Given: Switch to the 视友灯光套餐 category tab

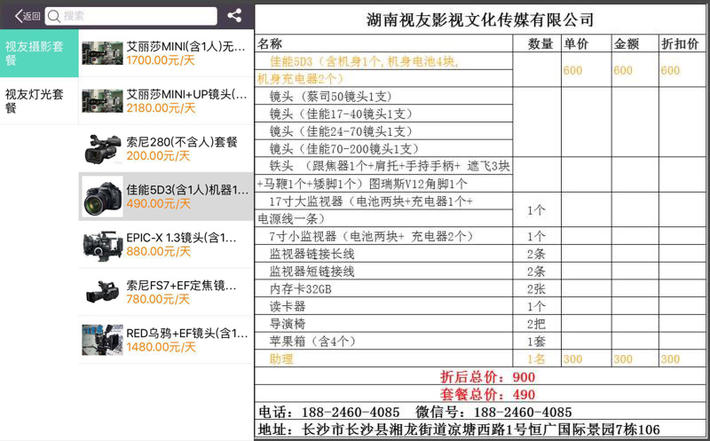Looking at the screenshot, I should (38, 101).
